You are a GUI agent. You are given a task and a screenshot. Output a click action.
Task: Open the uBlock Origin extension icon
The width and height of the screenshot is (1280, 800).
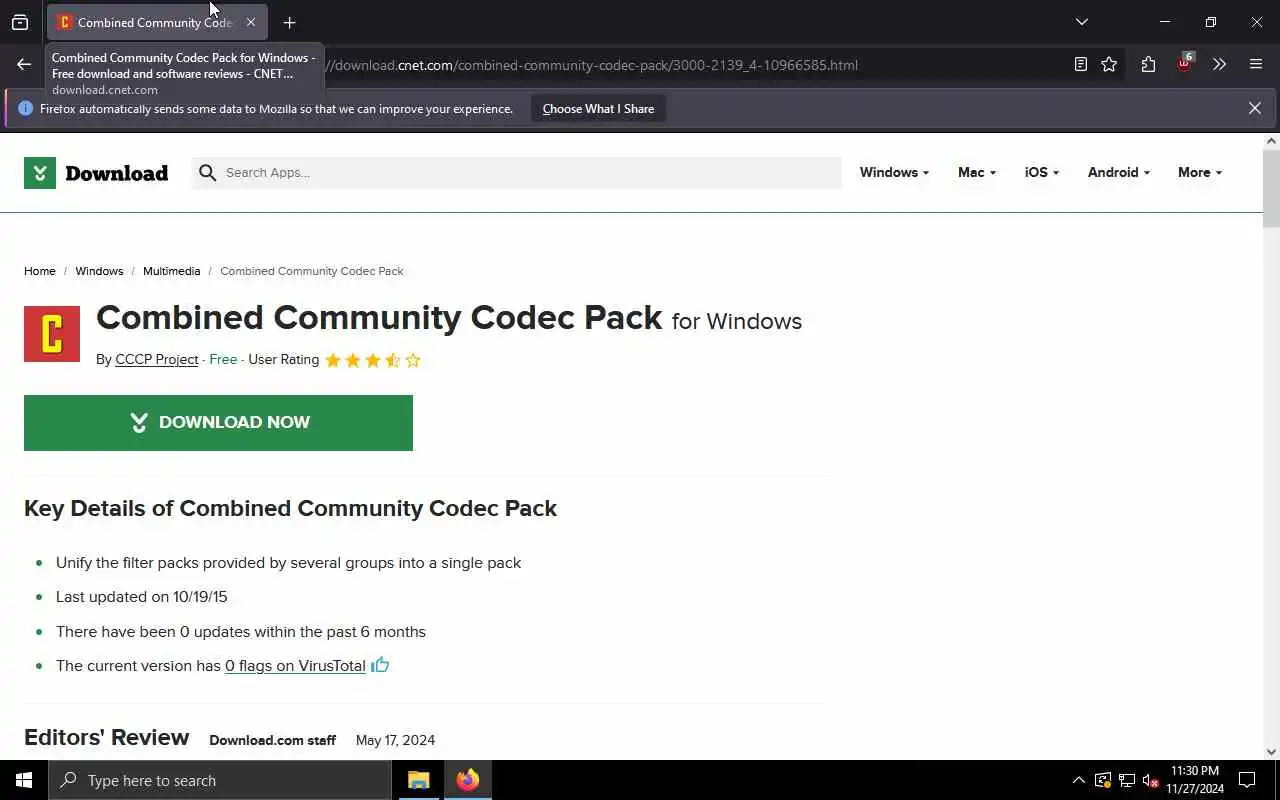[1184, 63]
